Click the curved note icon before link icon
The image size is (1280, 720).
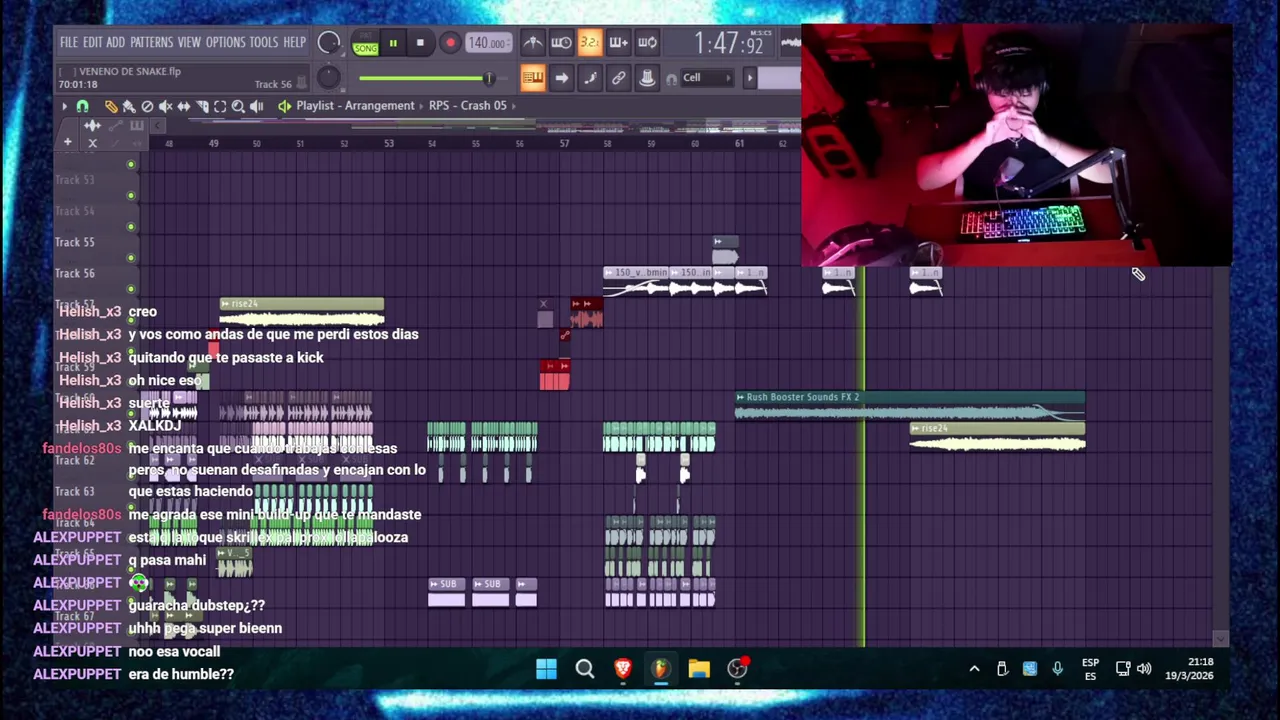pos(590,78)
